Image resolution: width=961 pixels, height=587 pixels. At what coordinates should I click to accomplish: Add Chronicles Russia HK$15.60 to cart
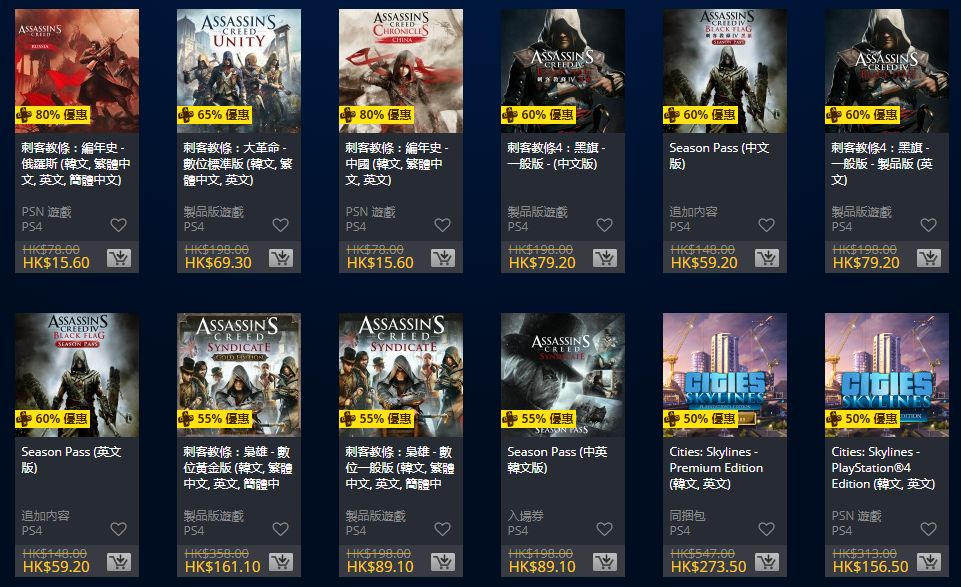click(x=119, y=258)
